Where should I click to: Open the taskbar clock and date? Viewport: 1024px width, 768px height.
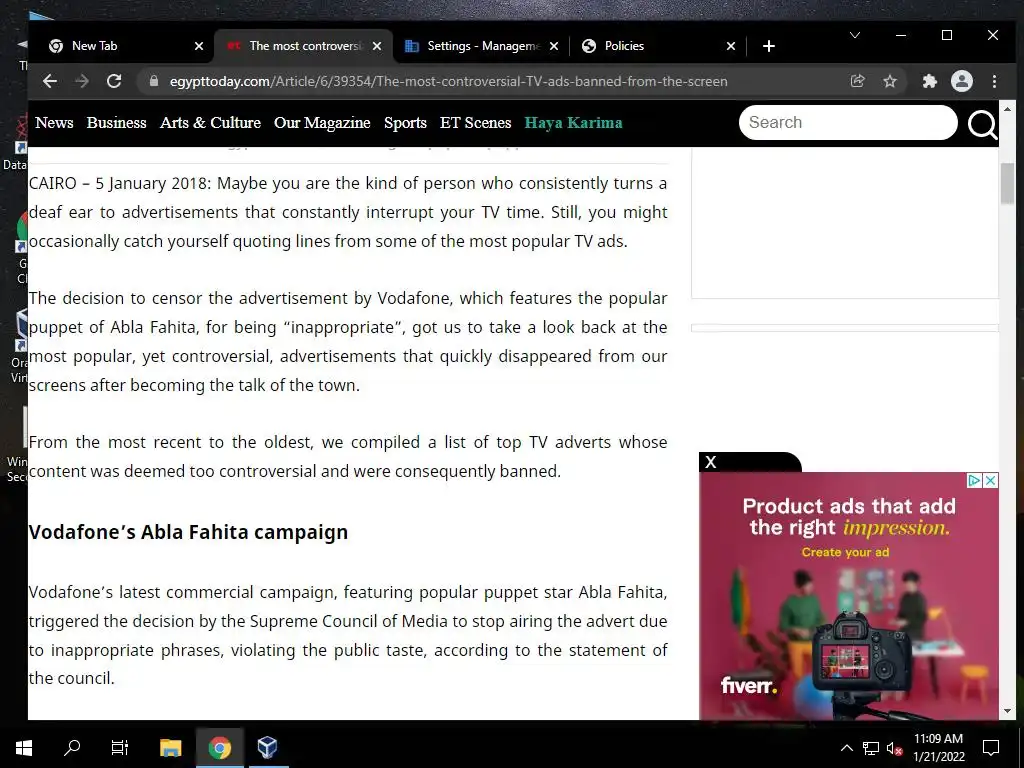coord(938,748)
